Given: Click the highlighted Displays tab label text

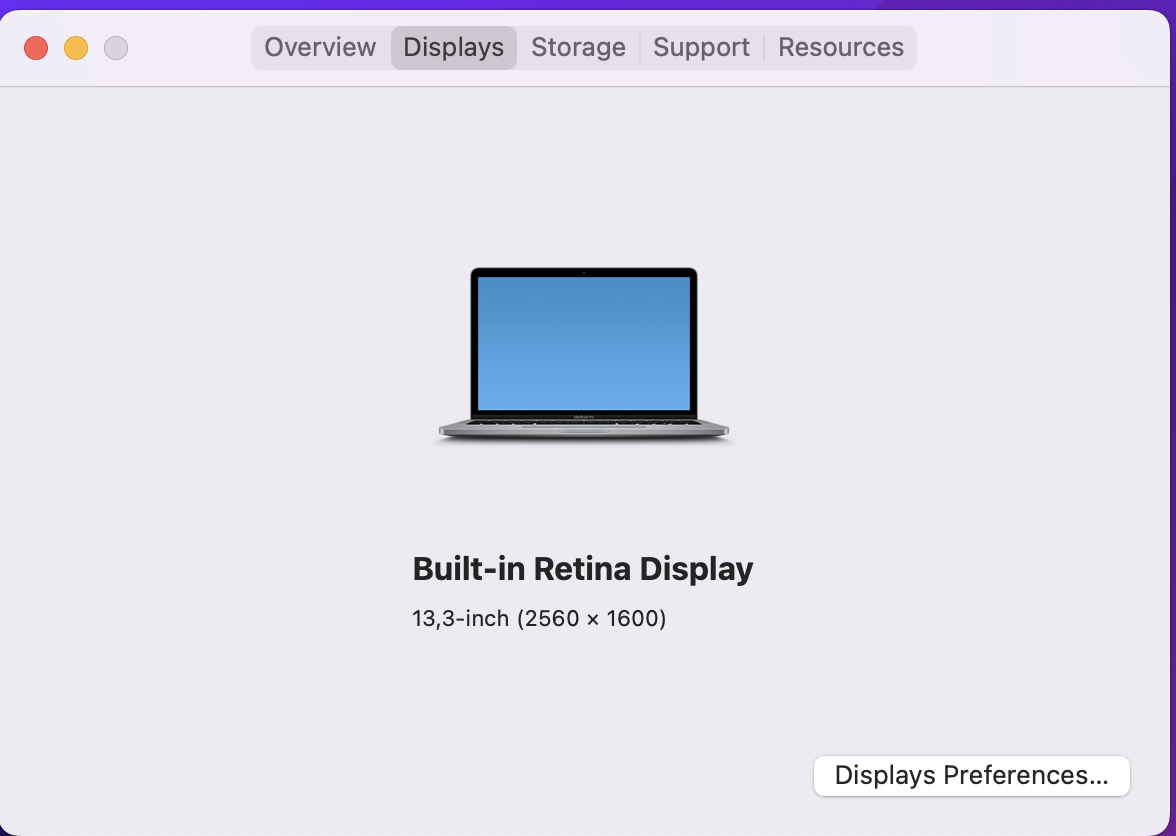Looking at the screenshot, I should [453, 47].
